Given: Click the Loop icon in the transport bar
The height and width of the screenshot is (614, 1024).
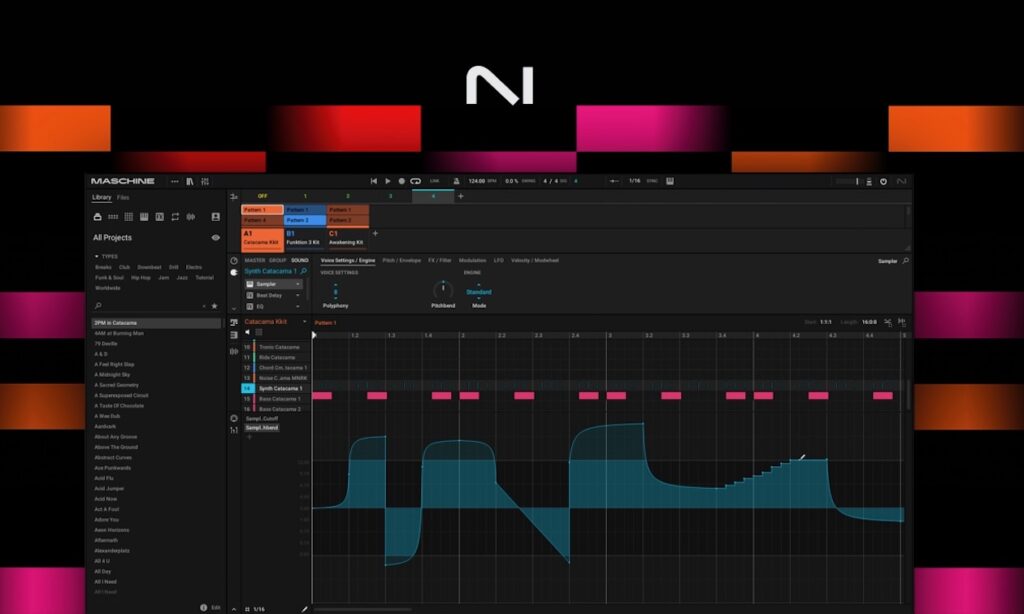Looking at the screenshot, I should click(x=417, y=181).
